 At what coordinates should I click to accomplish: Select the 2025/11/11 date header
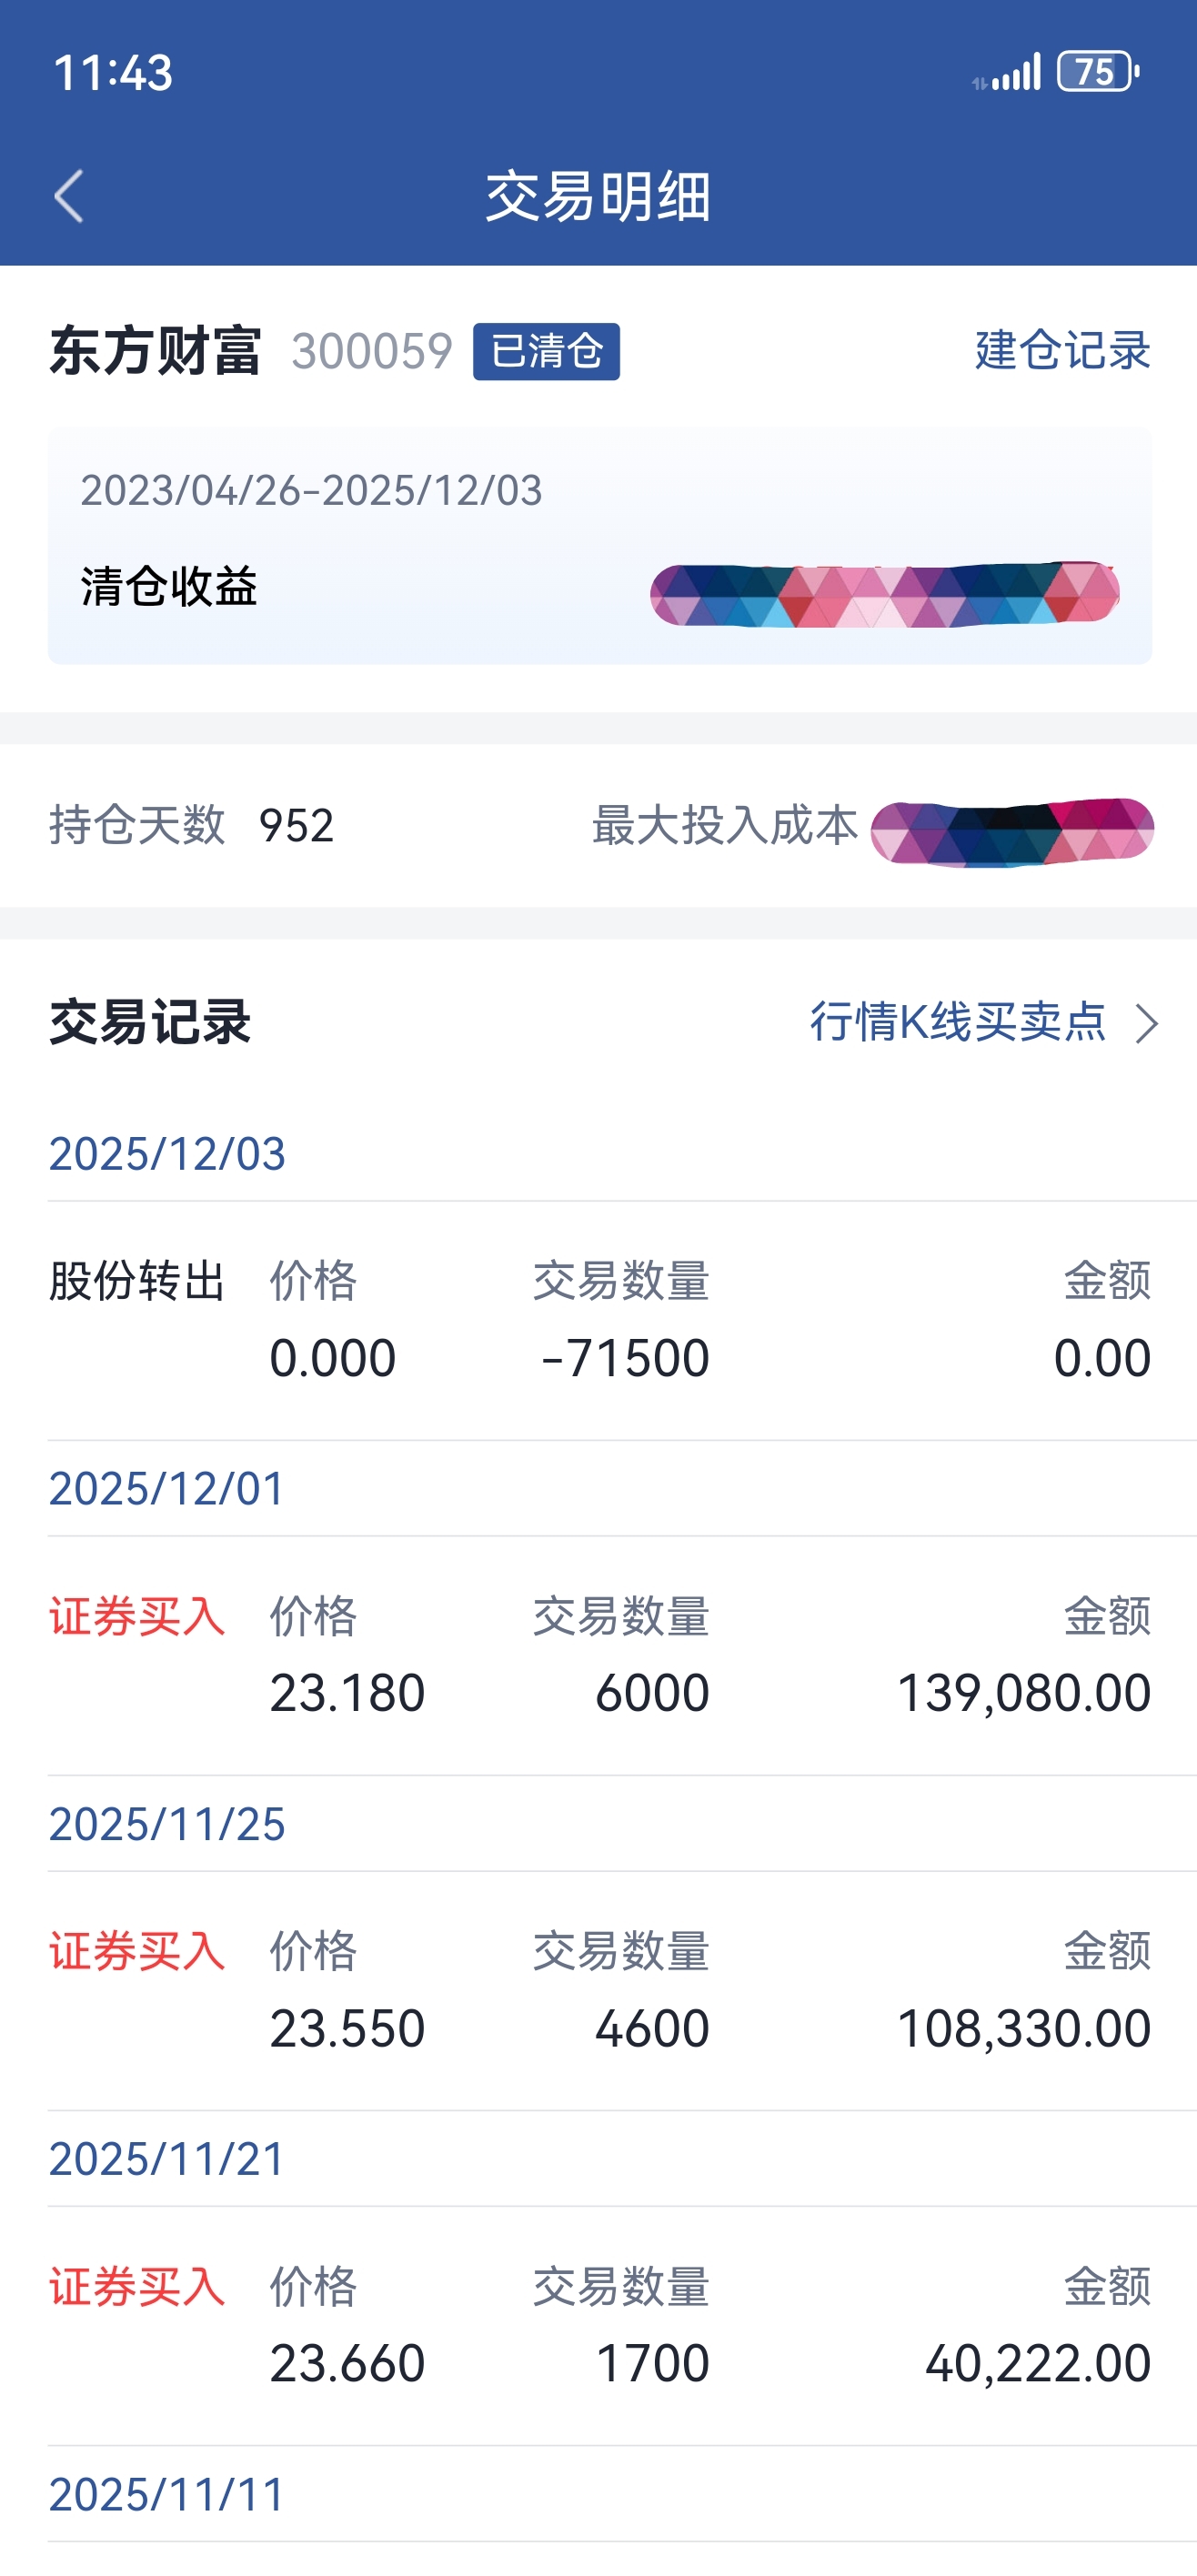click(167, 2495)
